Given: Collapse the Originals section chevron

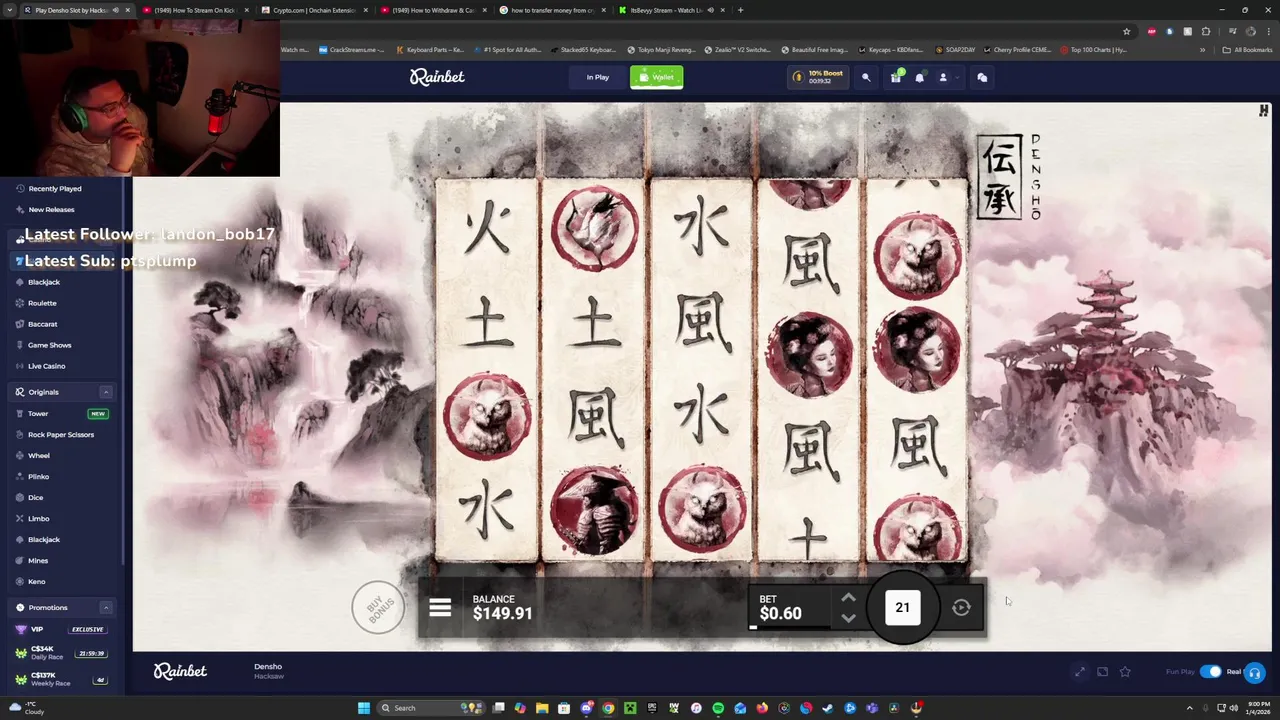Looking at the screenshot, I should pyautogui.click(x=105, y=392).
